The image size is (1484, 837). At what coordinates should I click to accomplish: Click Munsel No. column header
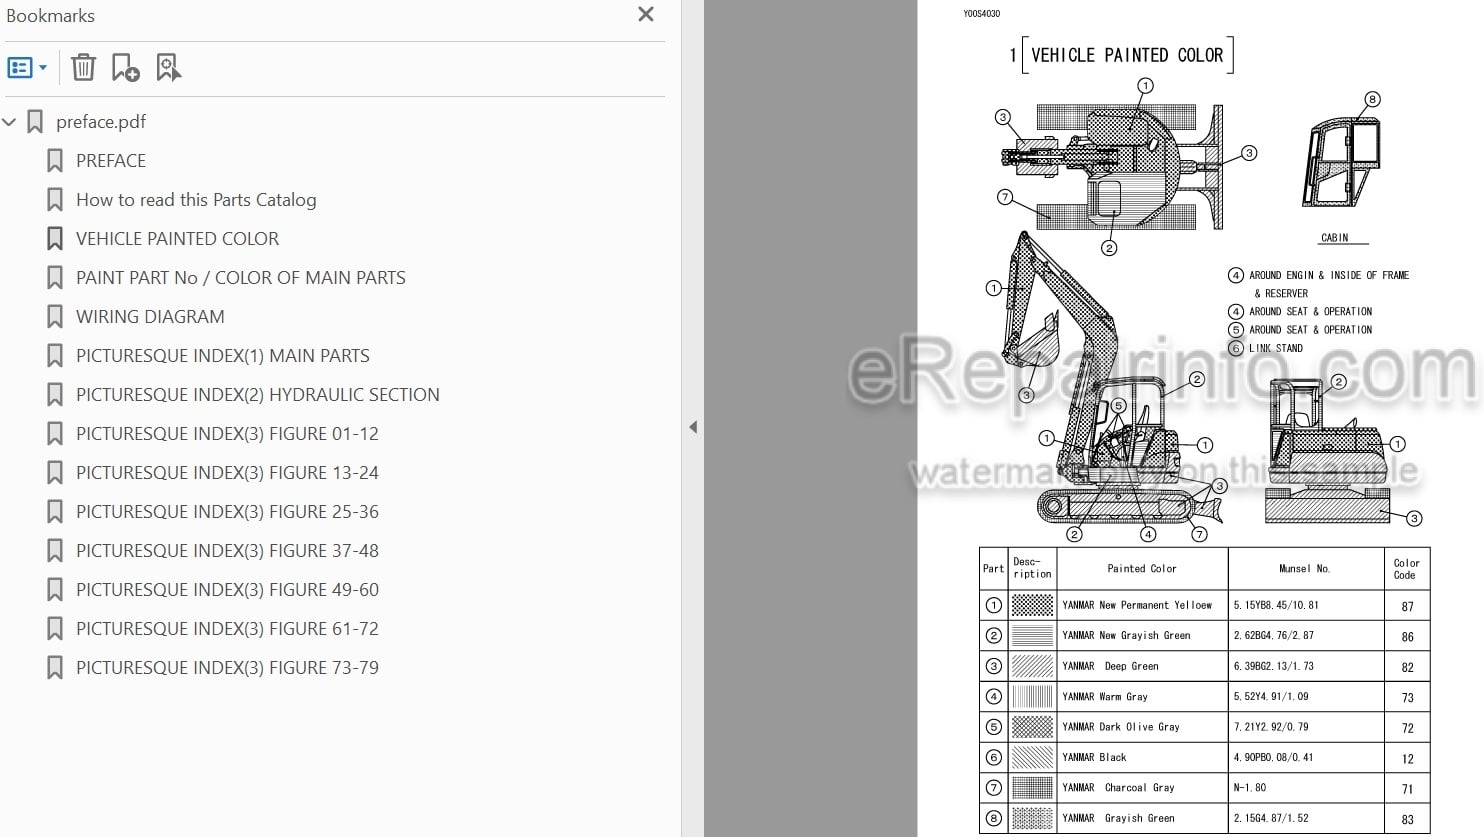[1305, 569]
